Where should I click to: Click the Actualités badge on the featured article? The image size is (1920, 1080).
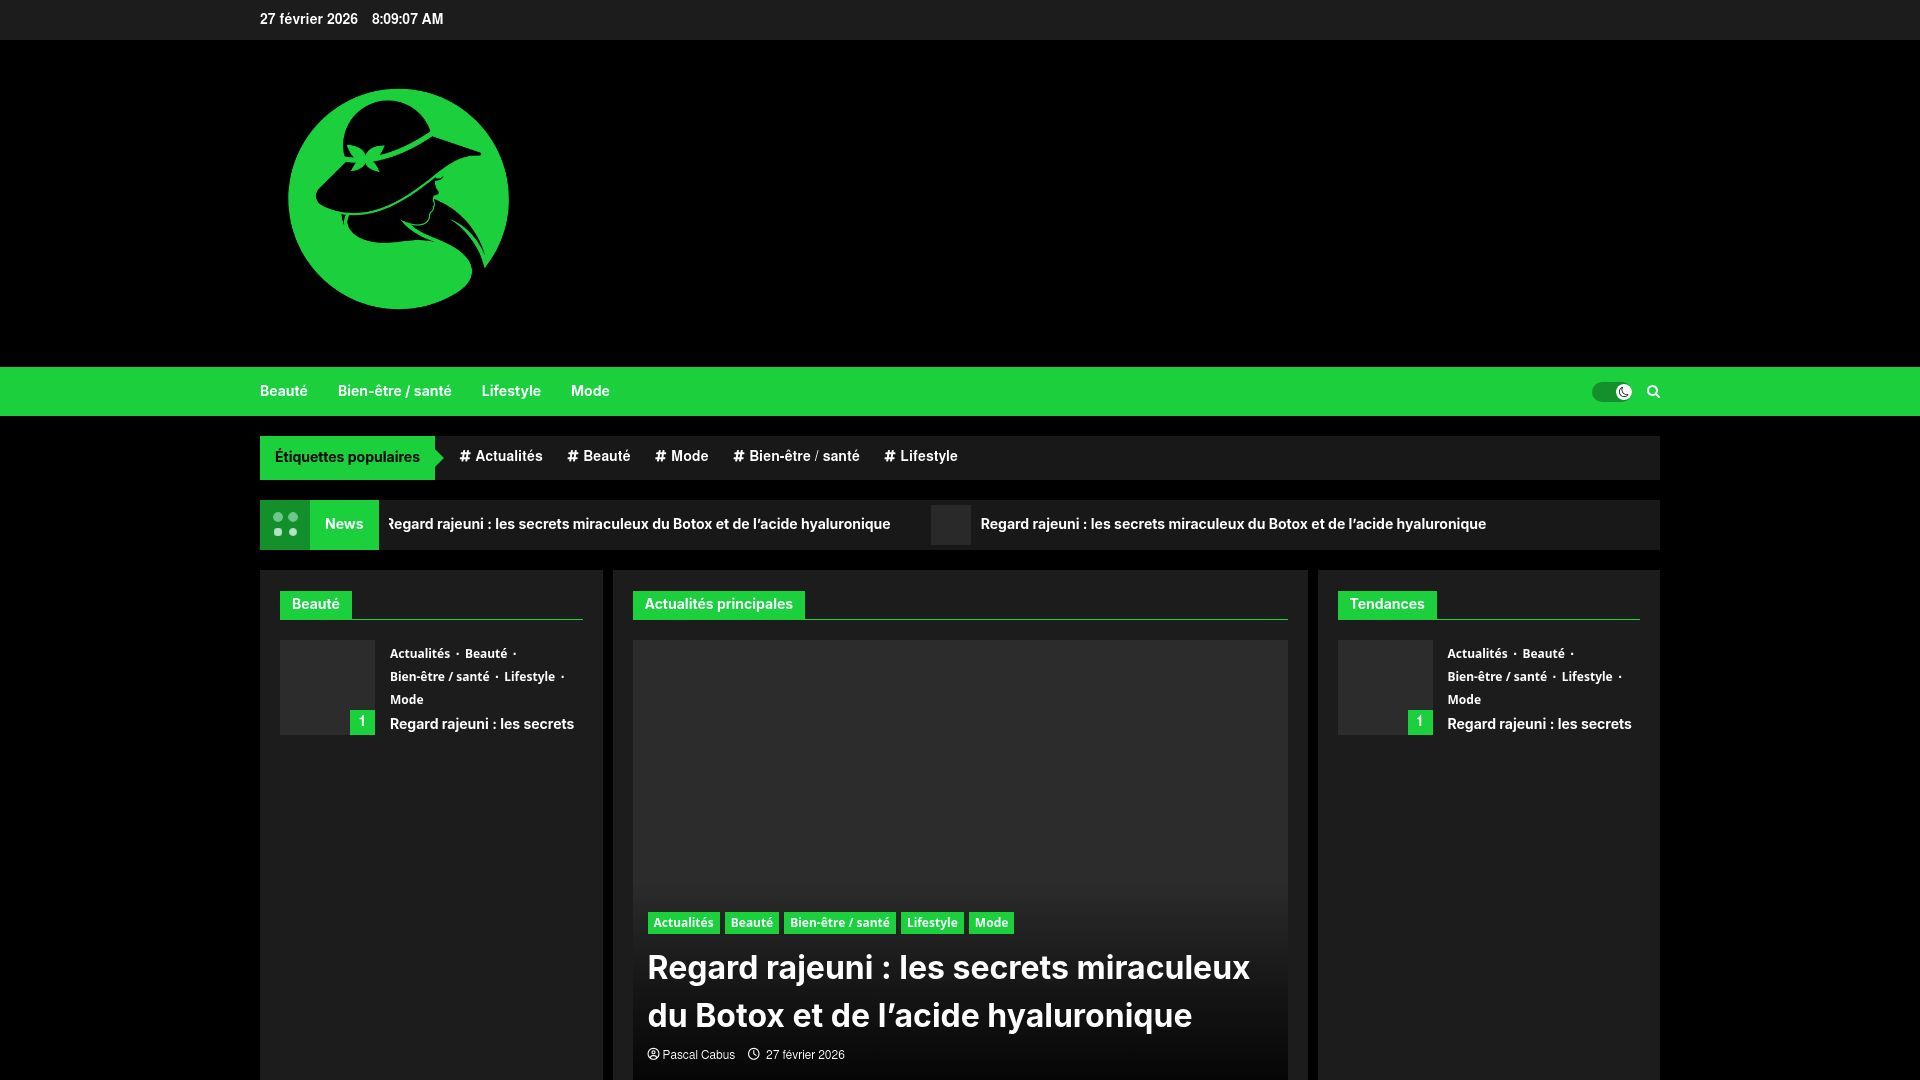click(x=683, y=923)
